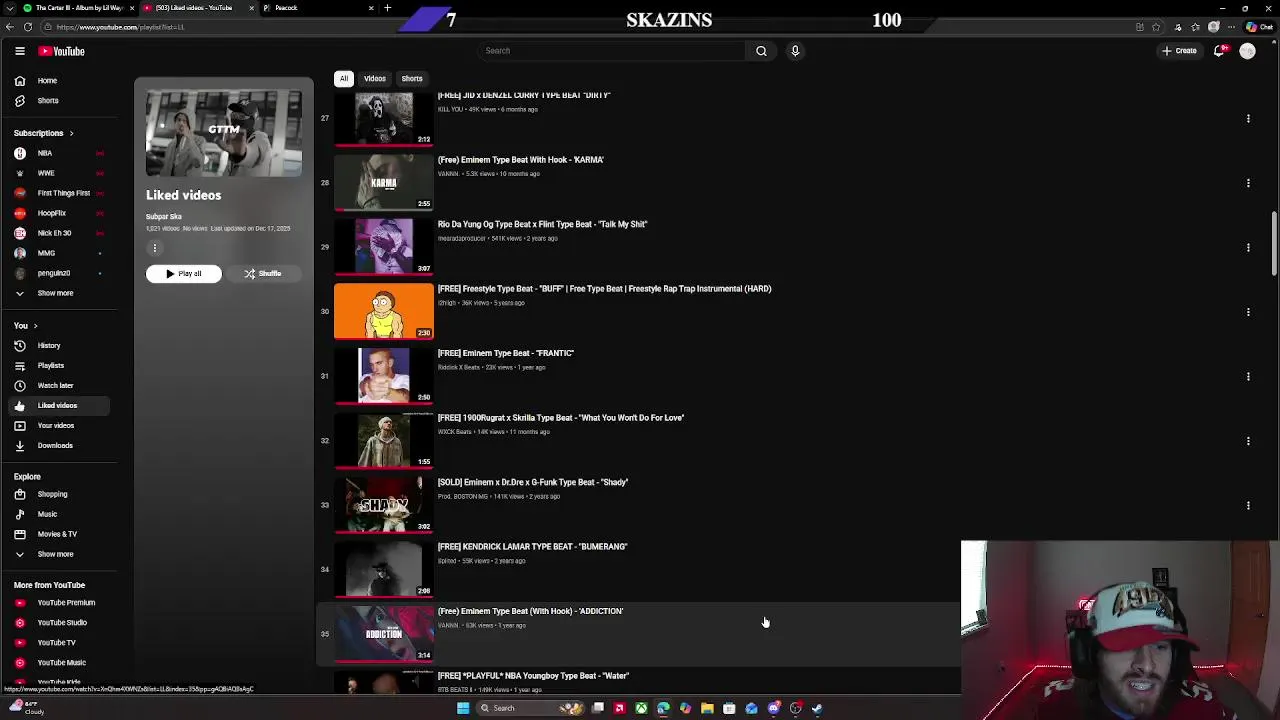Select the All filter chip
1280x720 pixels.
tap(344, 78)
